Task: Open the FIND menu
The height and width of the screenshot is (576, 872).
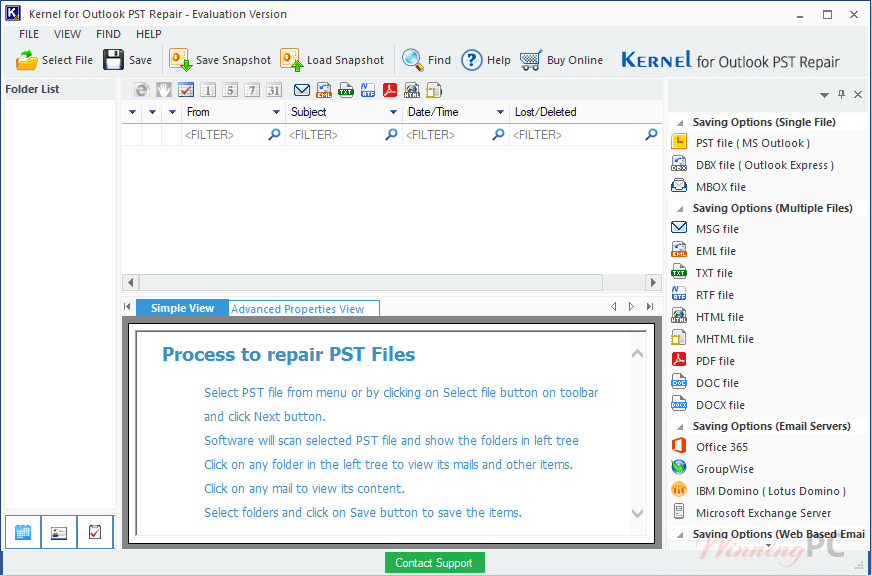Action: 108,34
